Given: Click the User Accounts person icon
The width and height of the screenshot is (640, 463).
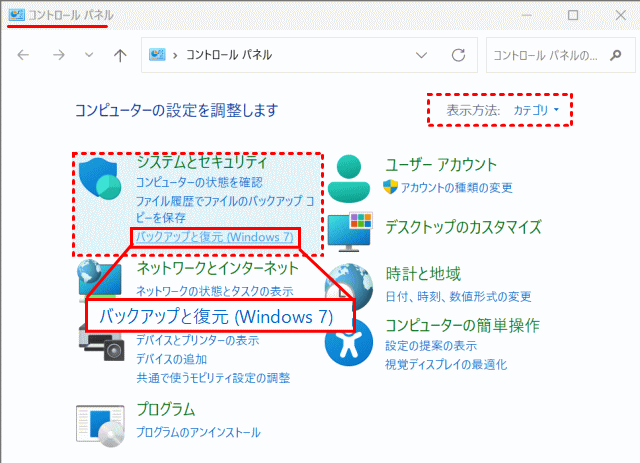Looking at the screenshot, I should click(349, 179).
